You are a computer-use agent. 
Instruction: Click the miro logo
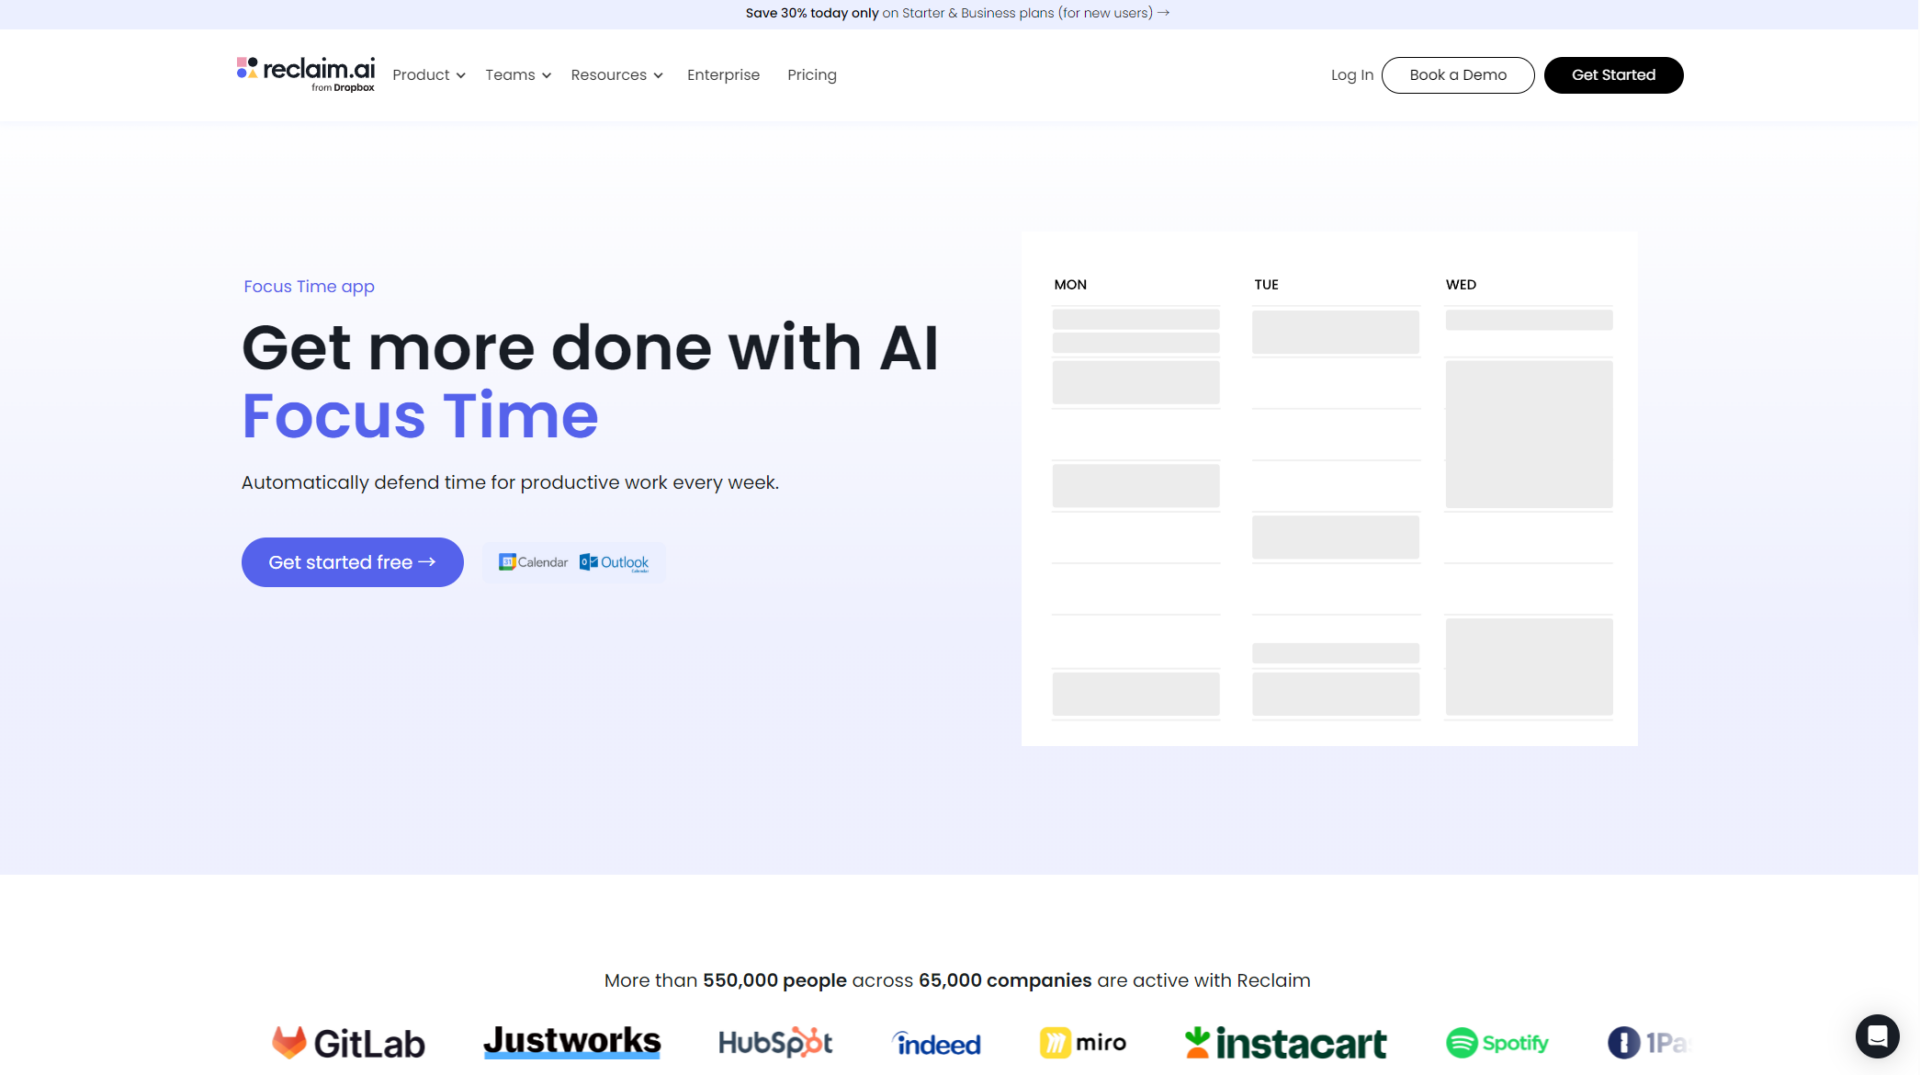[1082, 1043]
